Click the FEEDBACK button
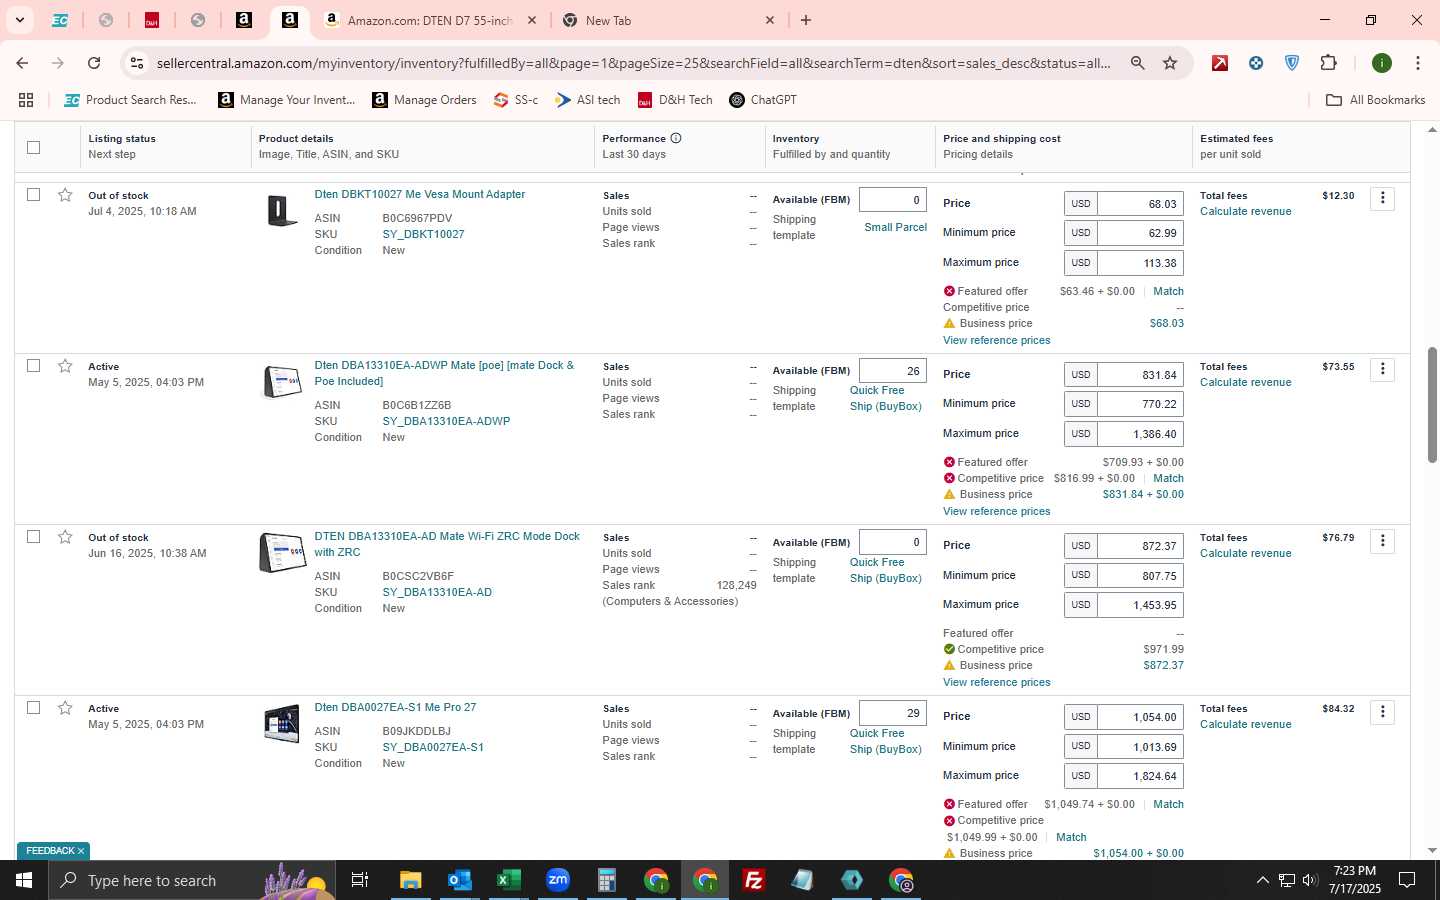 [x=50, y=851]
